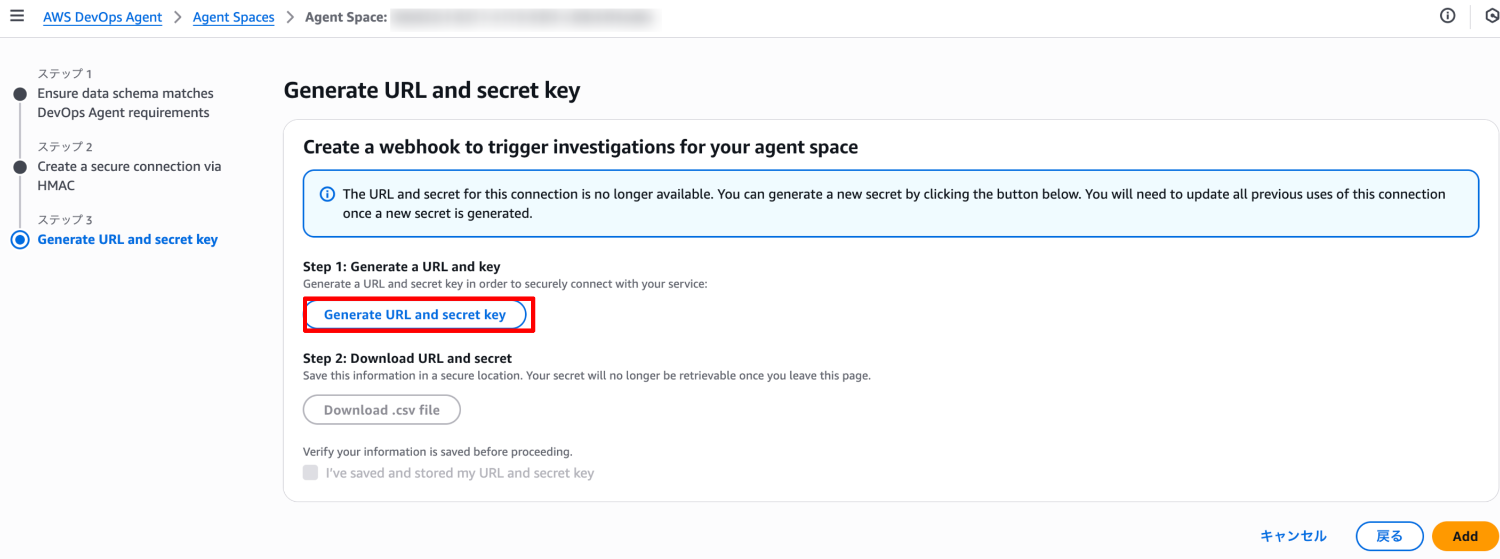Click the info icon in the blue alert banner
The height and width of the screenshot is (559, 1500).
coord(326,194)
